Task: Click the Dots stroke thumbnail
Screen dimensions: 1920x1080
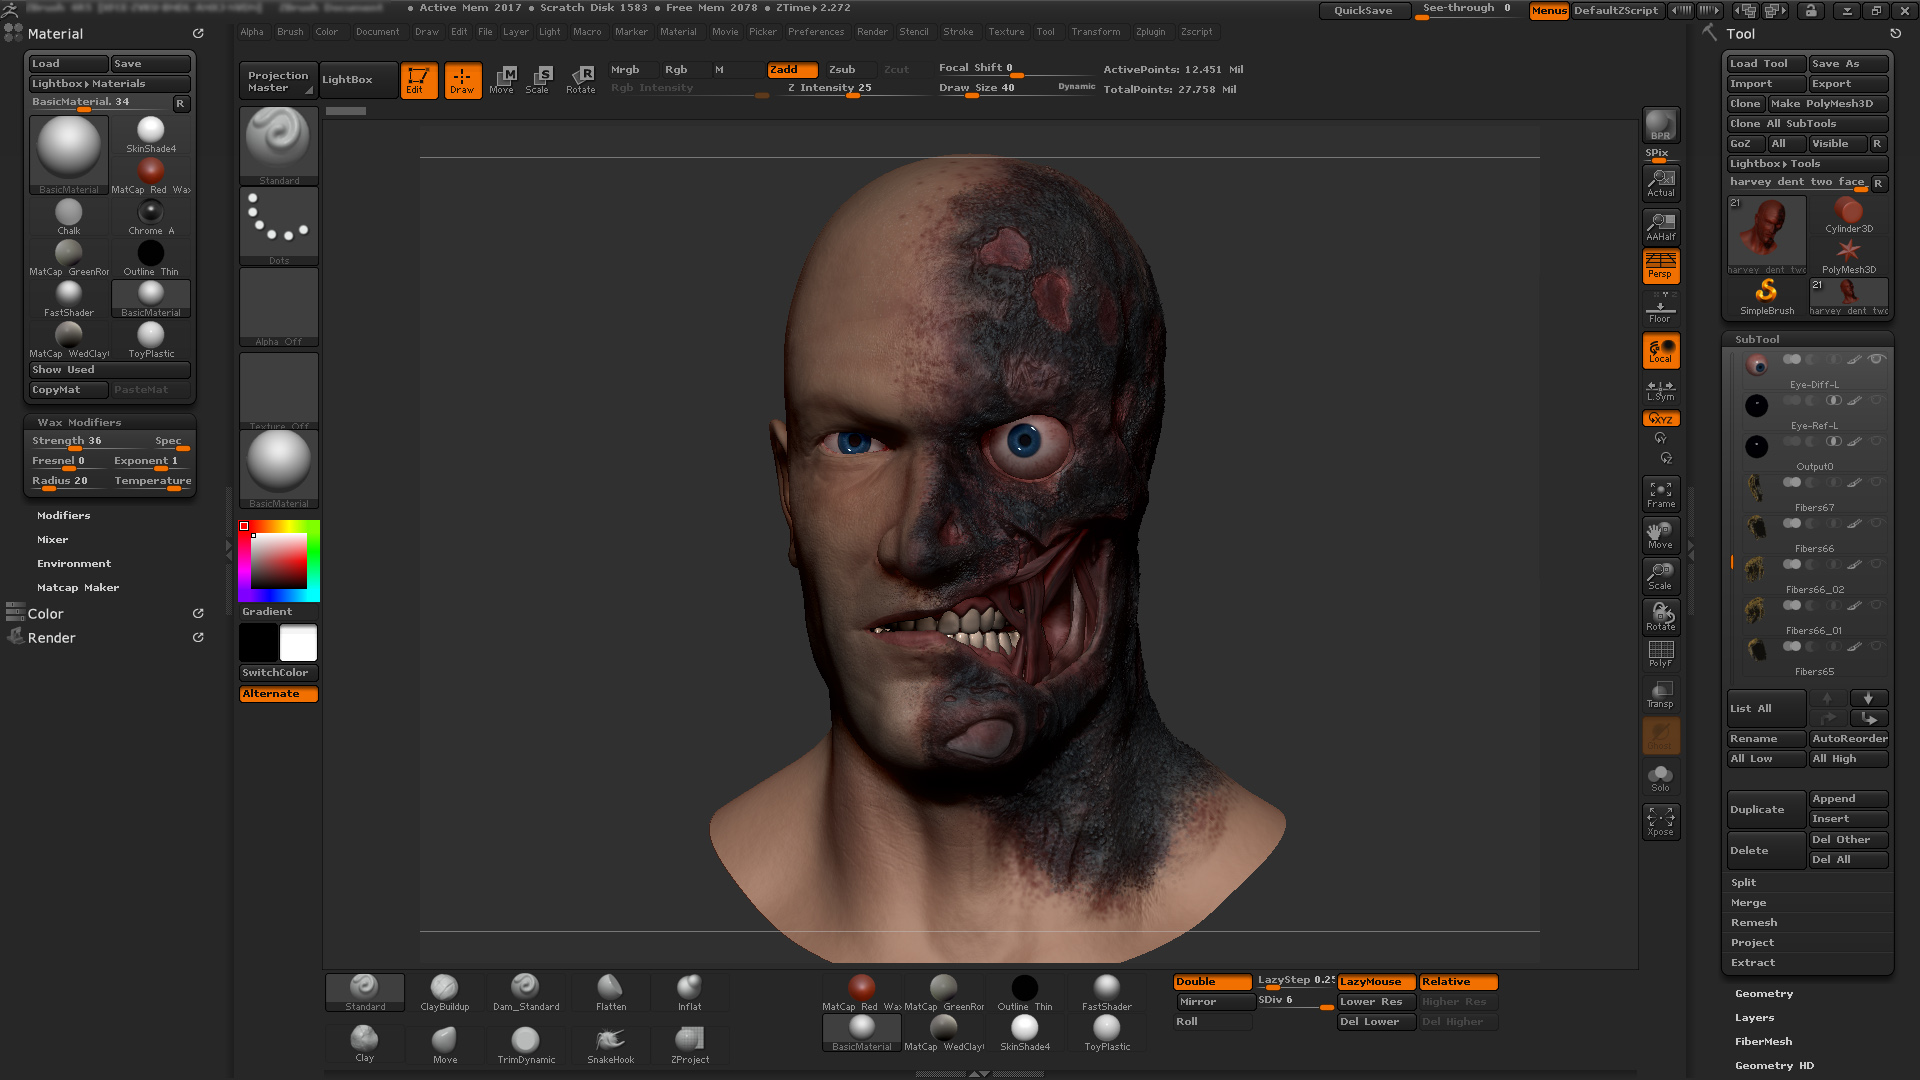Action: [x=279, y=226]
